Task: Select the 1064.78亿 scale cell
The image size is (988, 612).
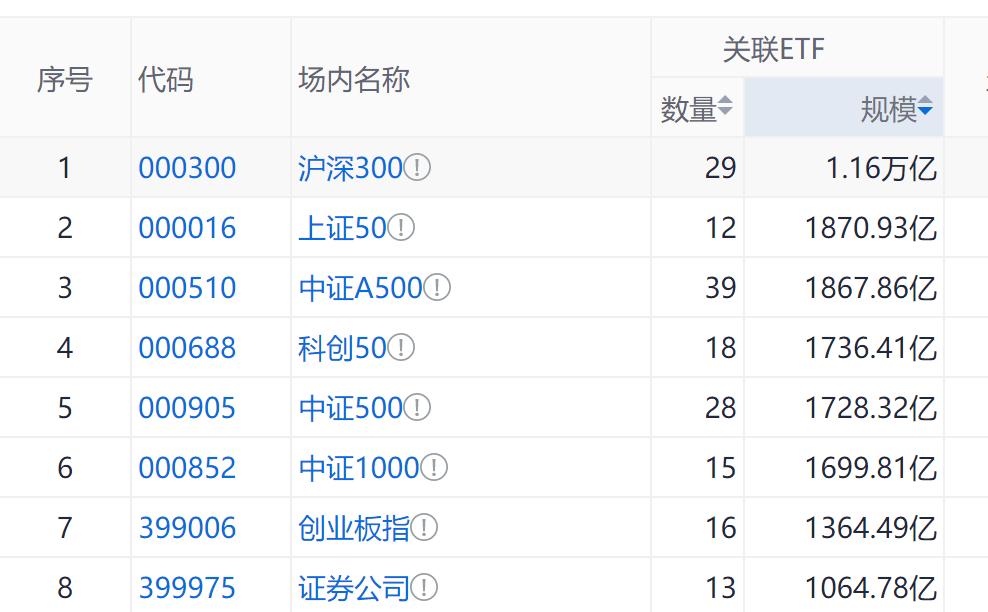Action: [844, 585]
